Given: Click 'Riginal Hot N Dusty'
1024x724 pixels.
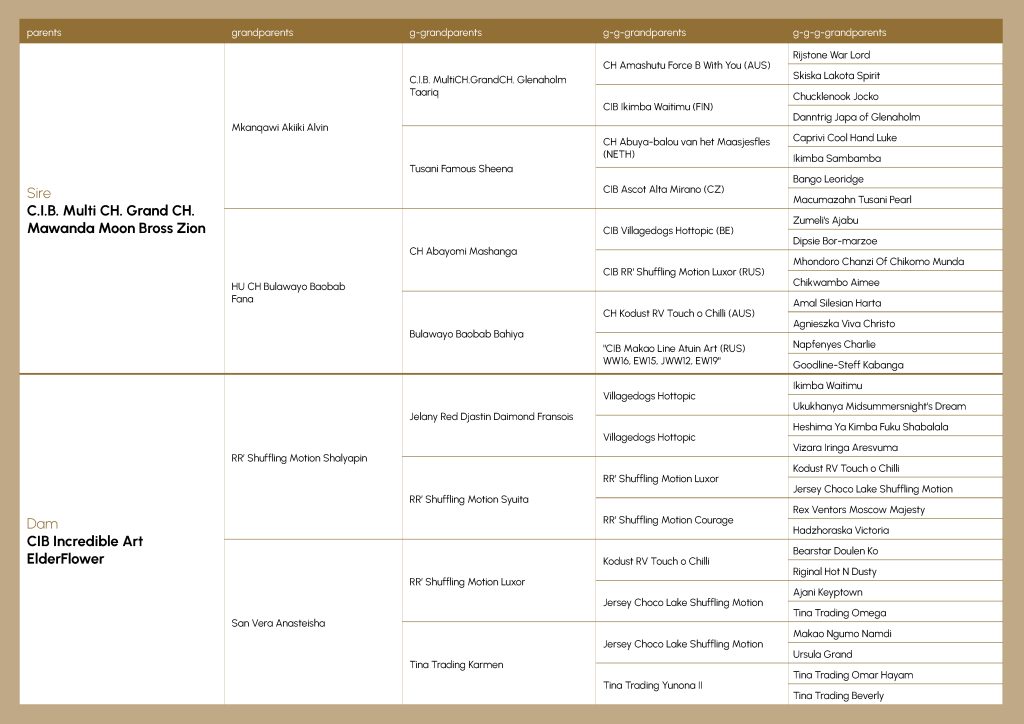Looking at the screenshot, I should (x=835, y=572).
